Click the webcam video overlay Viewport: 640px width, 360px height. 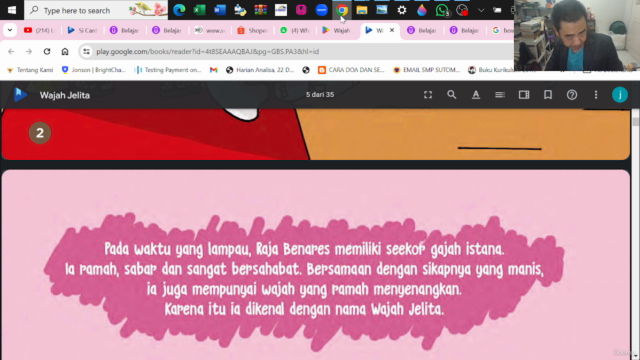[x=577, y=36]
